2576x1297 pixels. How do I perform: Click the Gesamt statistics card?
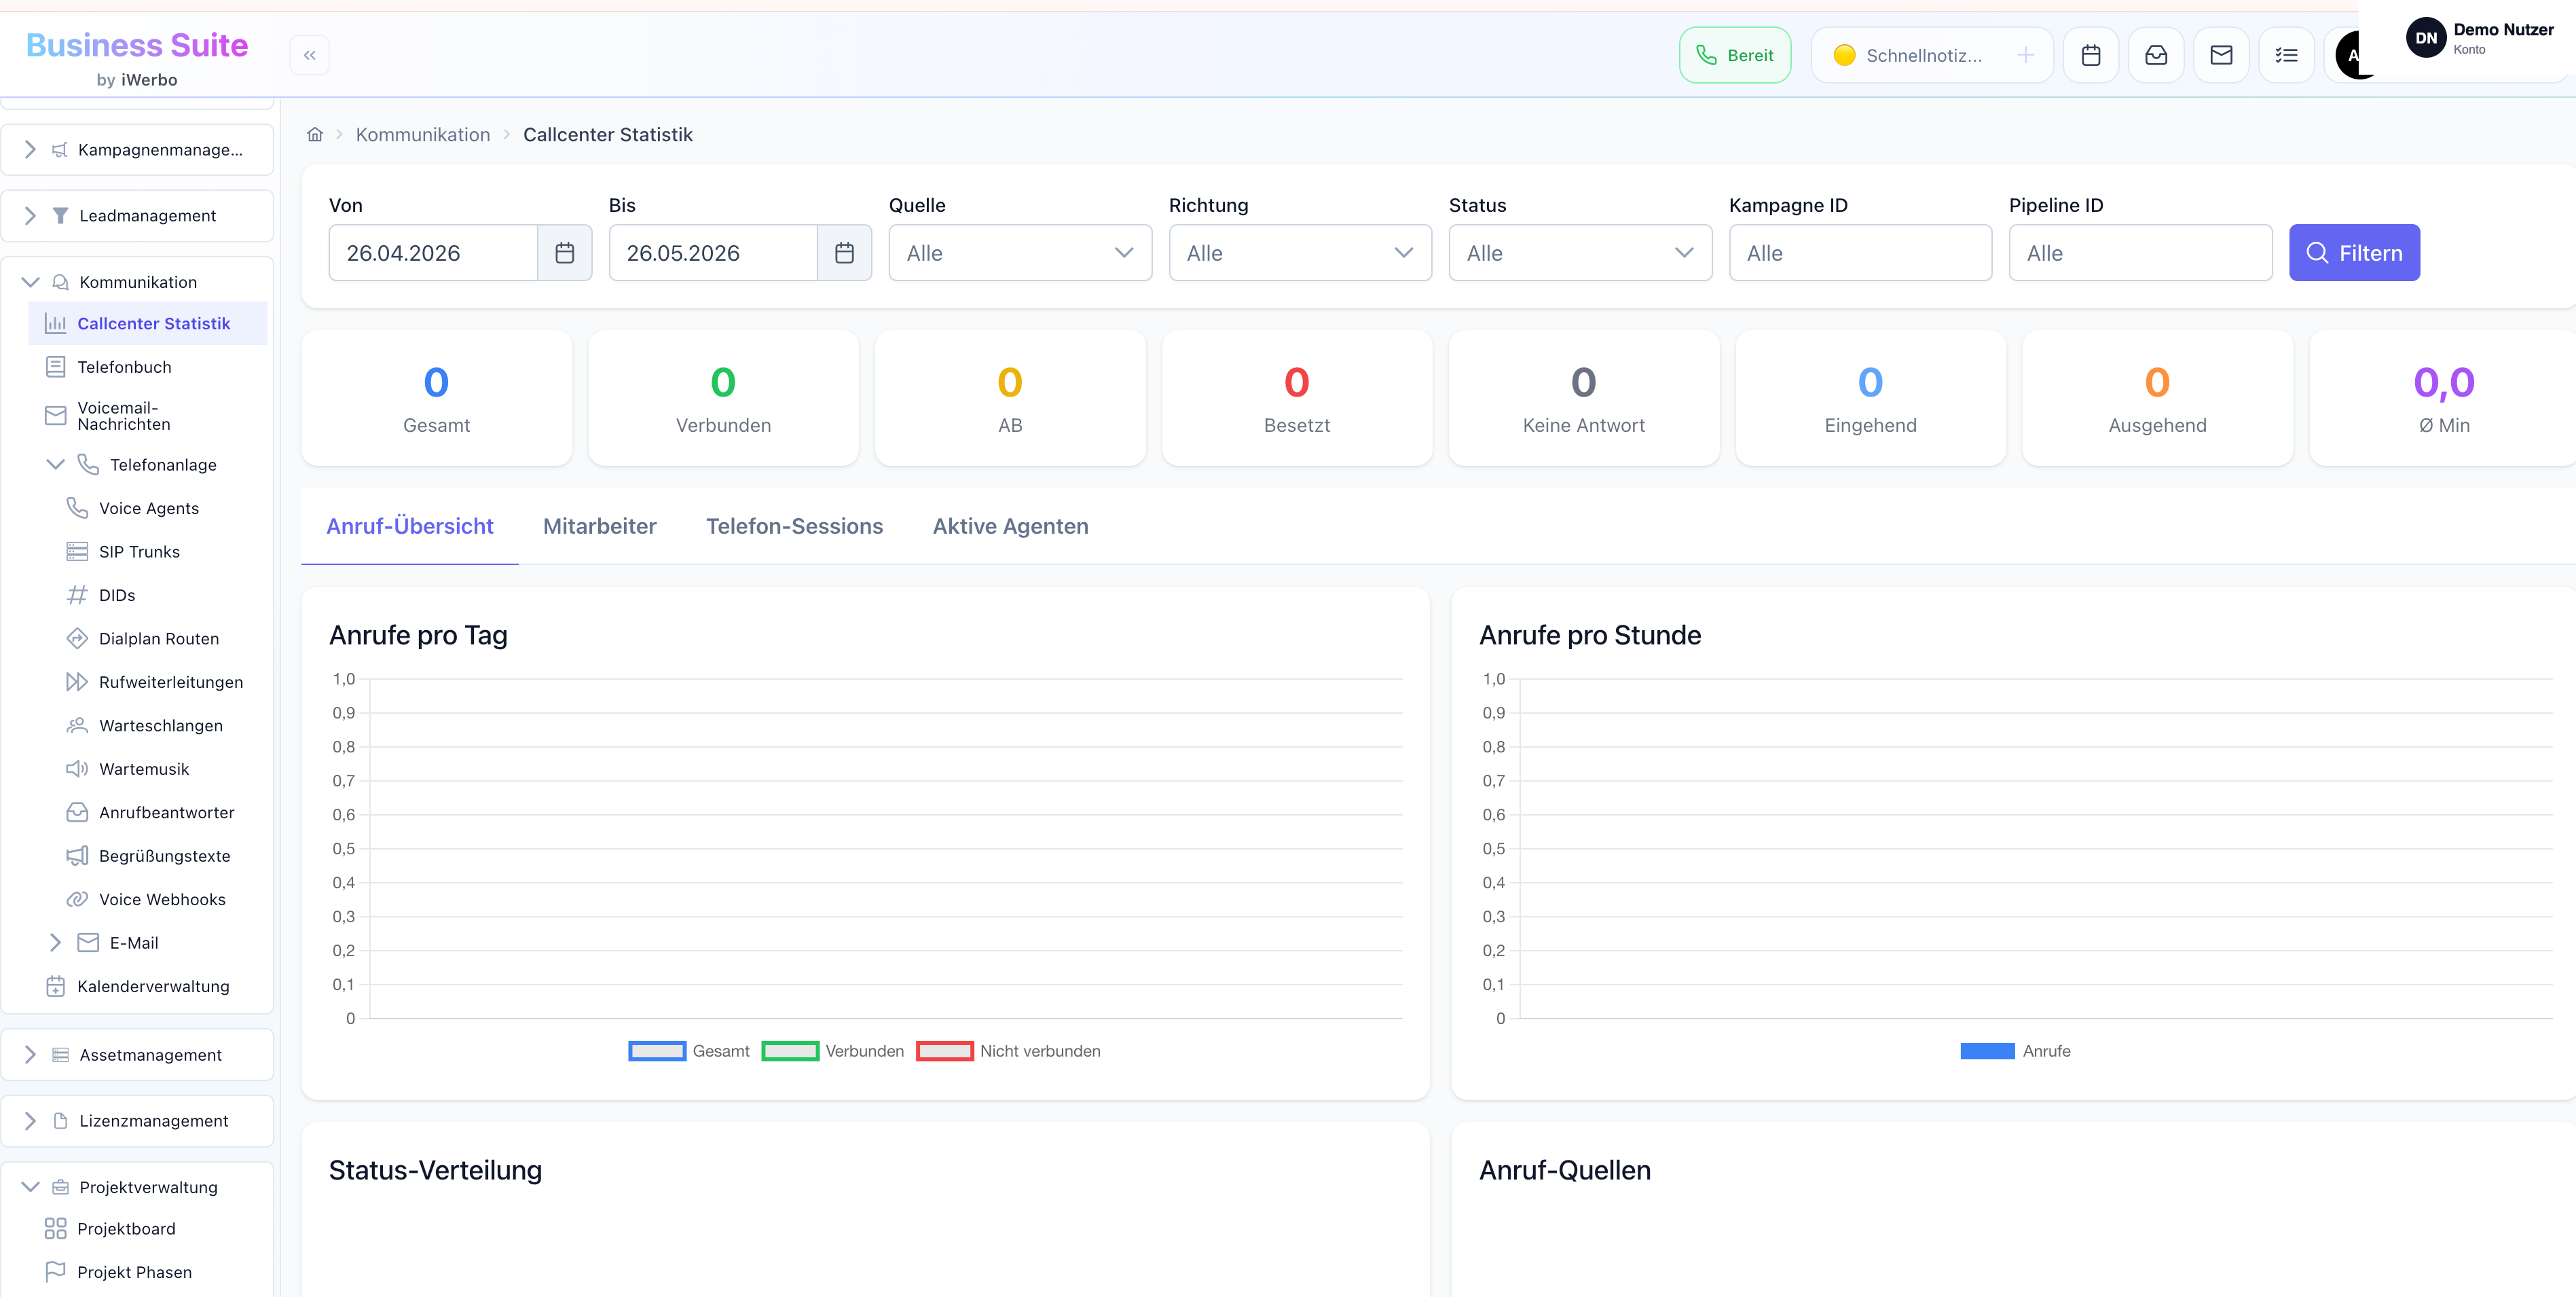click(436, 398)
